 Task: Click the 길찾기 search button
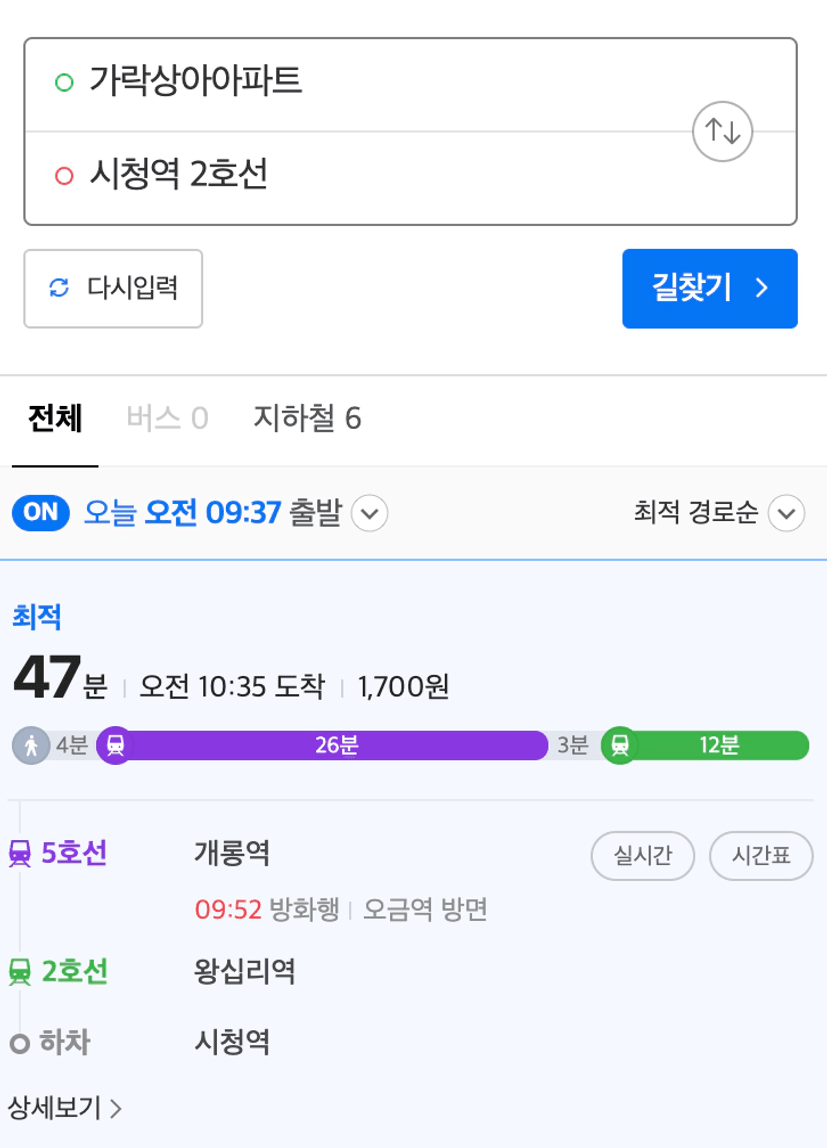tap(710, 288)
